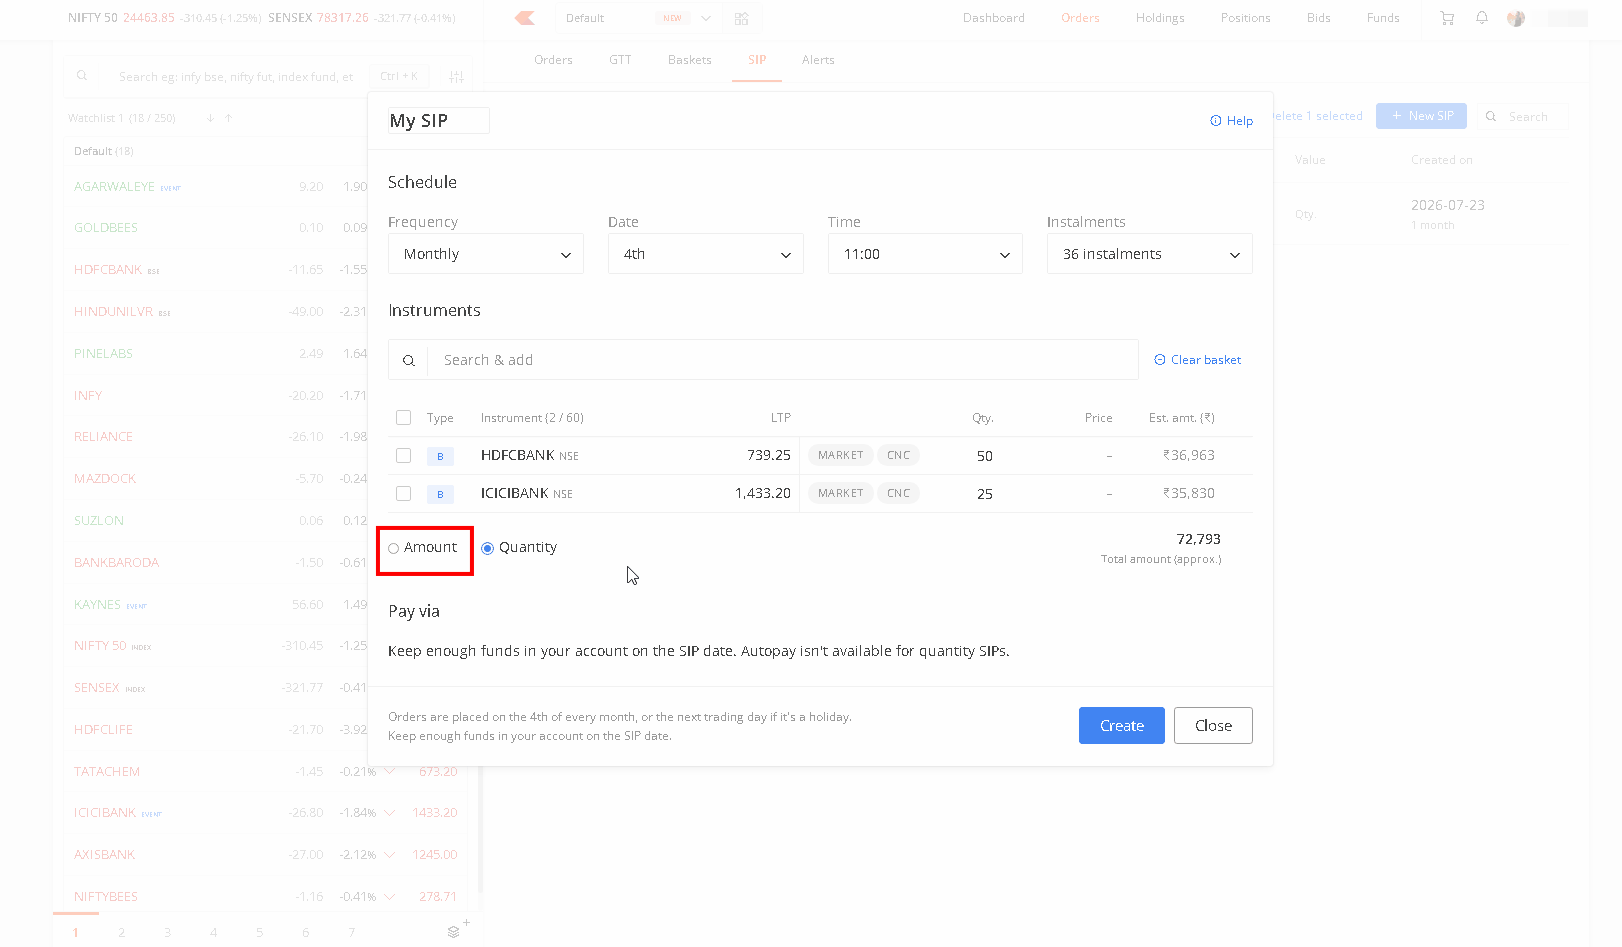
Task: Collapse the Default (18) watchlist group
Action: click(104, 151)
